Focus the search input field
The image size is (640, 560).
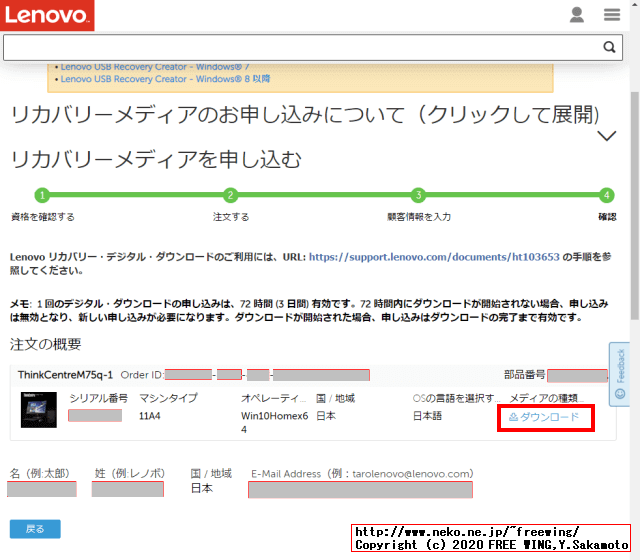pos(313,47)
